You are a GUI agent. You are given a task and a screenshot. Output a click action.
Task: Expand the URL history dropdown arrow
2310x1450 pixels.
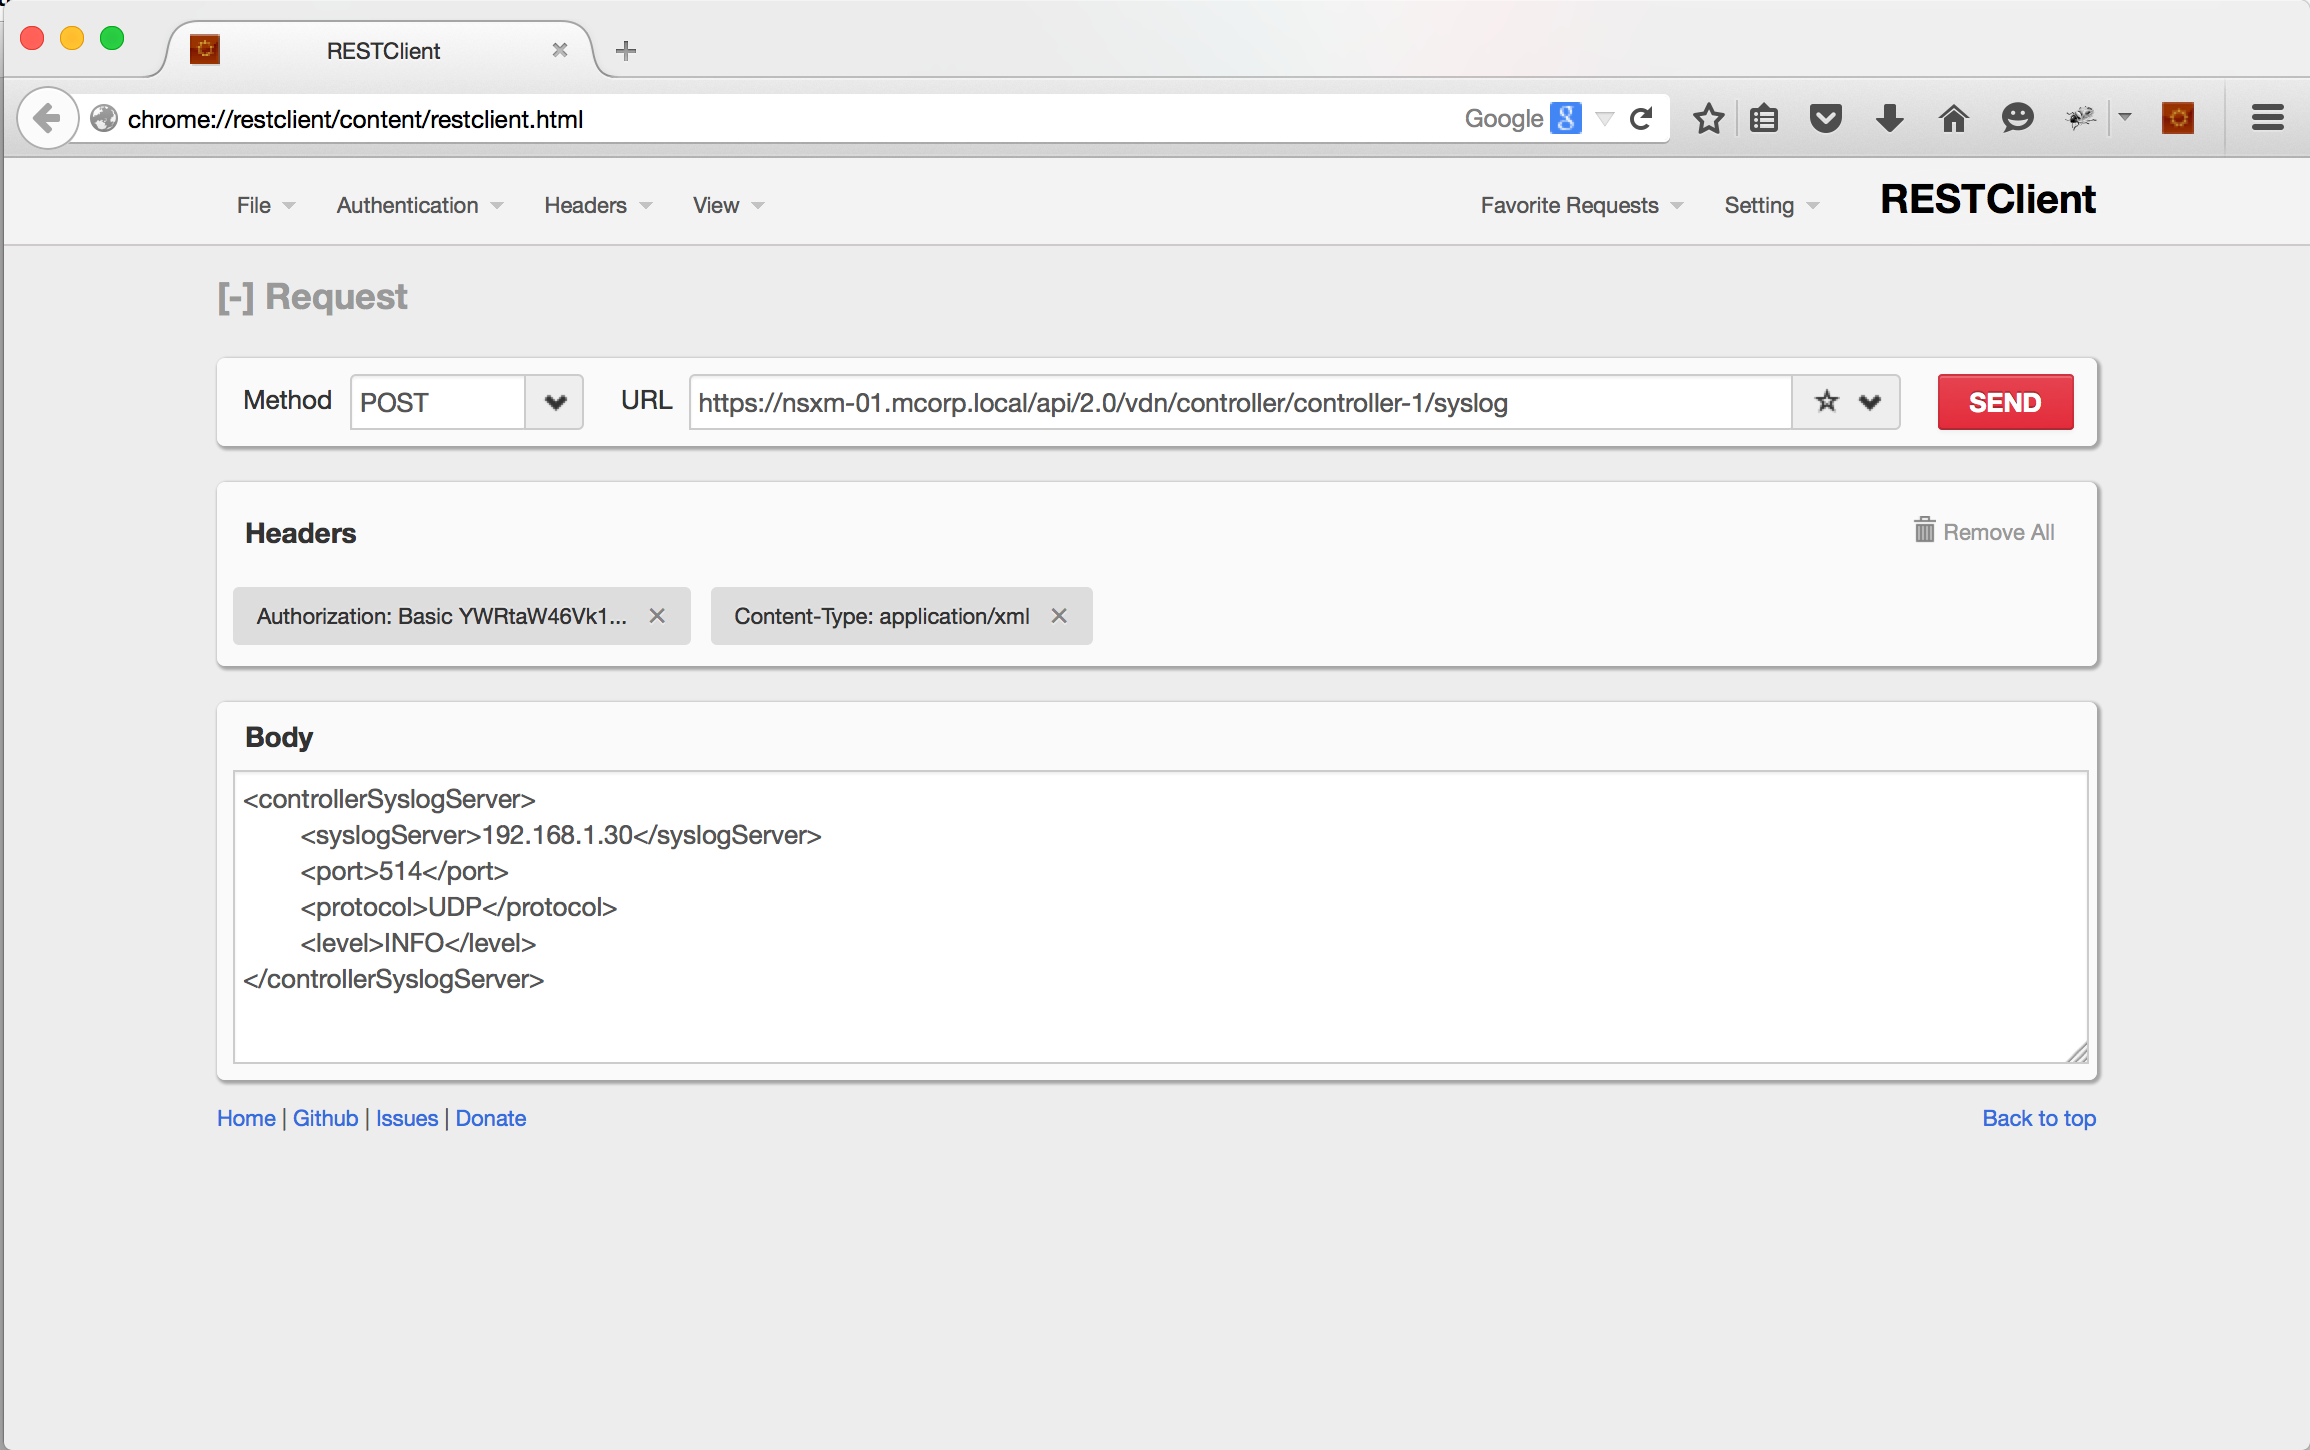click(x=1869, y=402)
